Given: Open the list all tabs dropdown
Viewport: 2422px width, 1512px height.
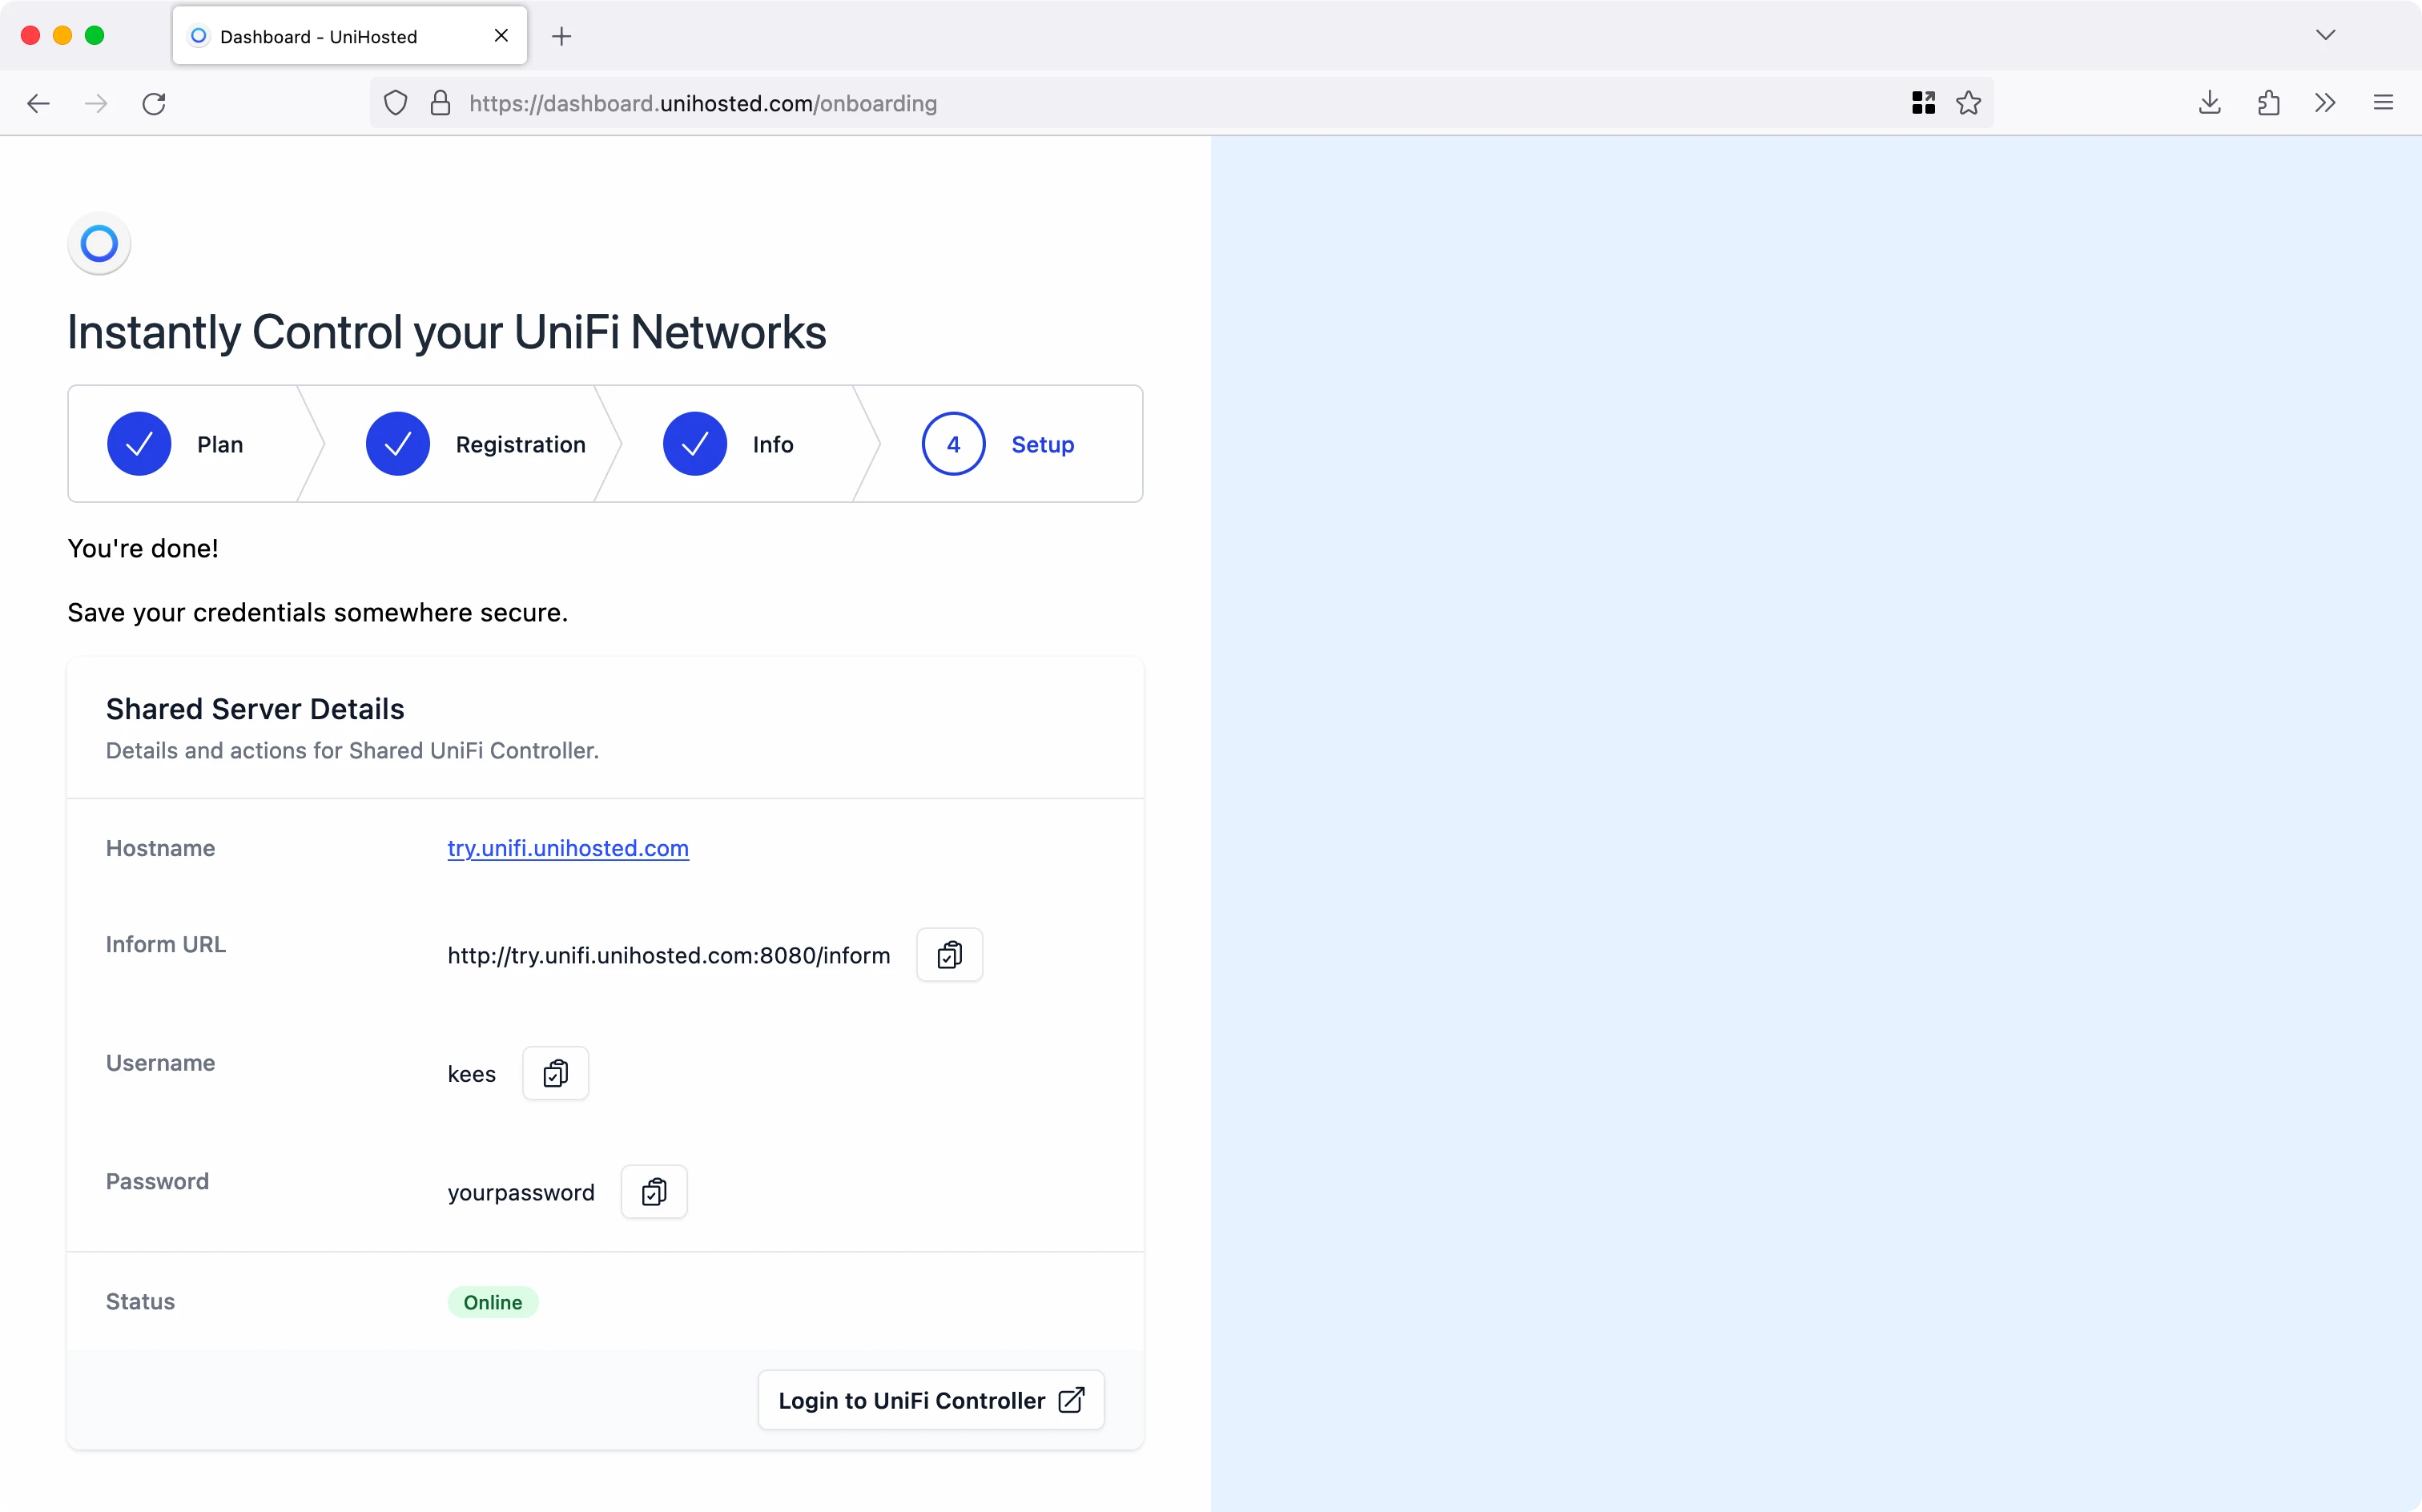Looking at the screenshot, I should pos(2325,36).
